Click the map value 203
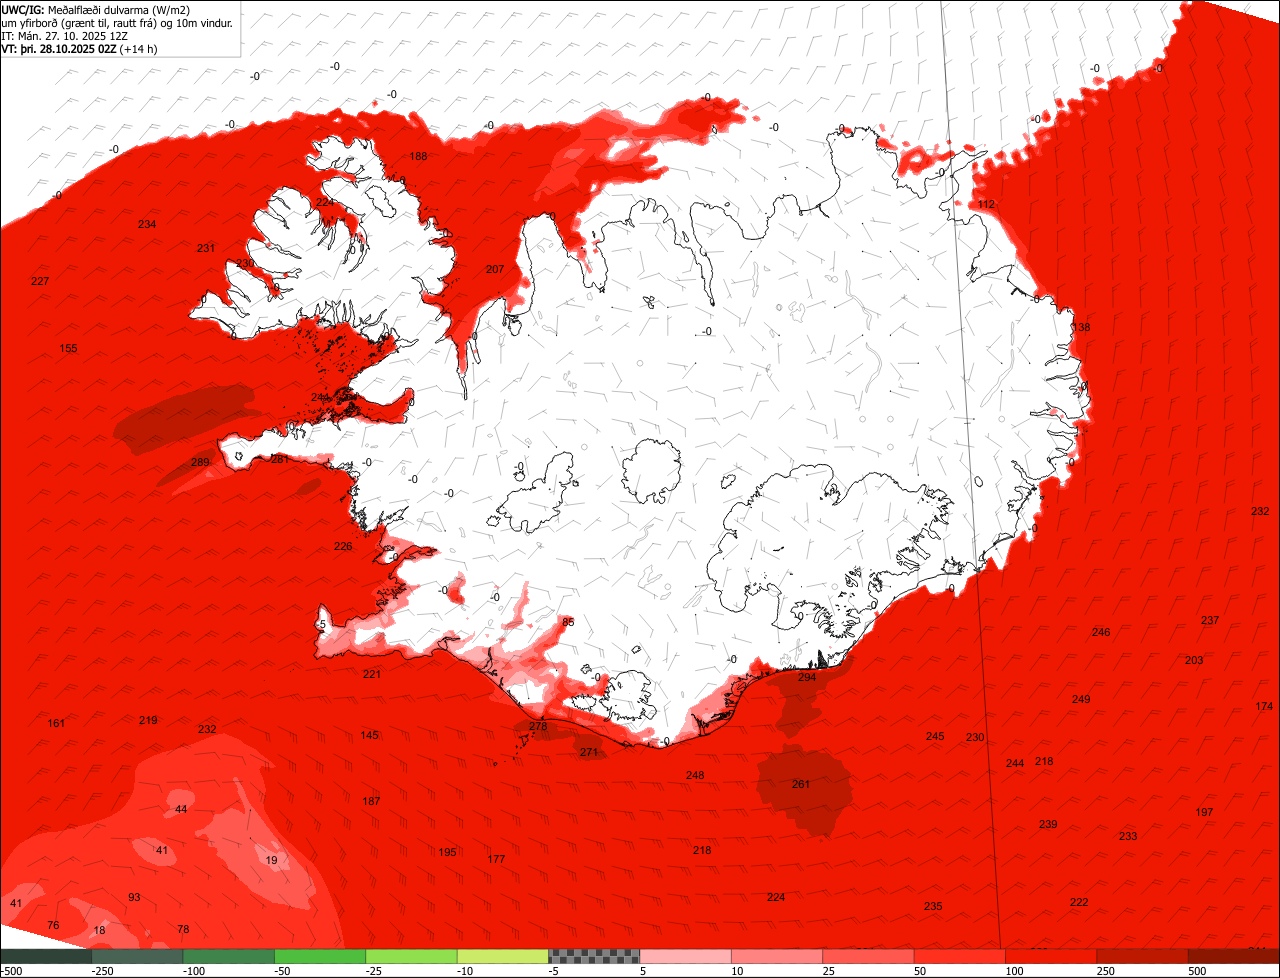 pos(1194,660)
